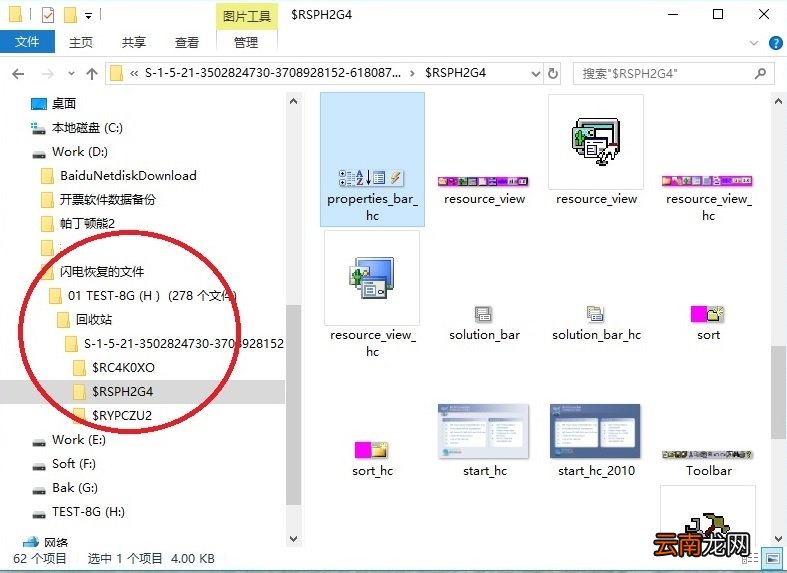
Task: Click the 图片工具 contextual tab header
Action: click(x=246, y=16)
